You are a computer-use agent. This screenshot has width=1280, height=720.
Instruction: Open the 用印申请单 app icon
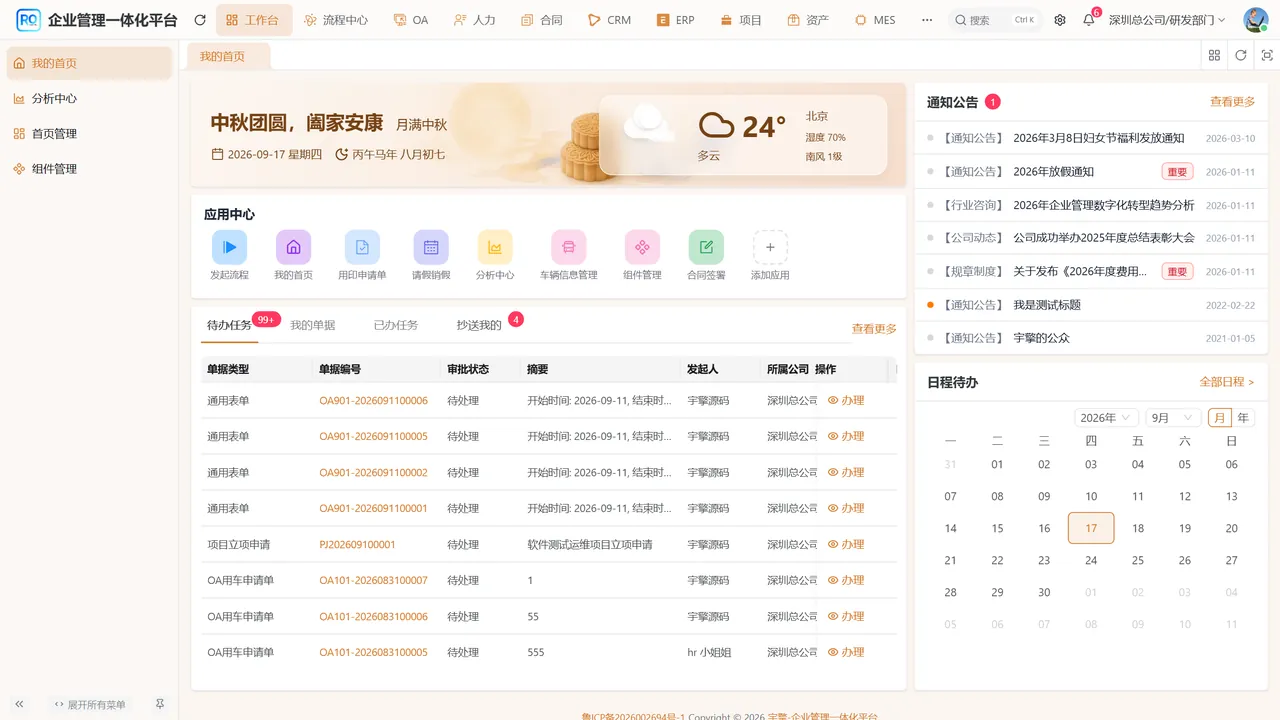[x=362, y=247]
